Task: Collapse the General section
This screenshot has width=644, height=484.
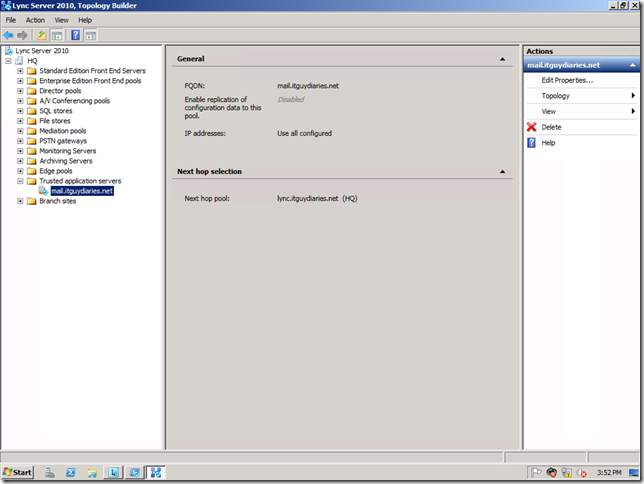Action: click(x=502, y=59)
